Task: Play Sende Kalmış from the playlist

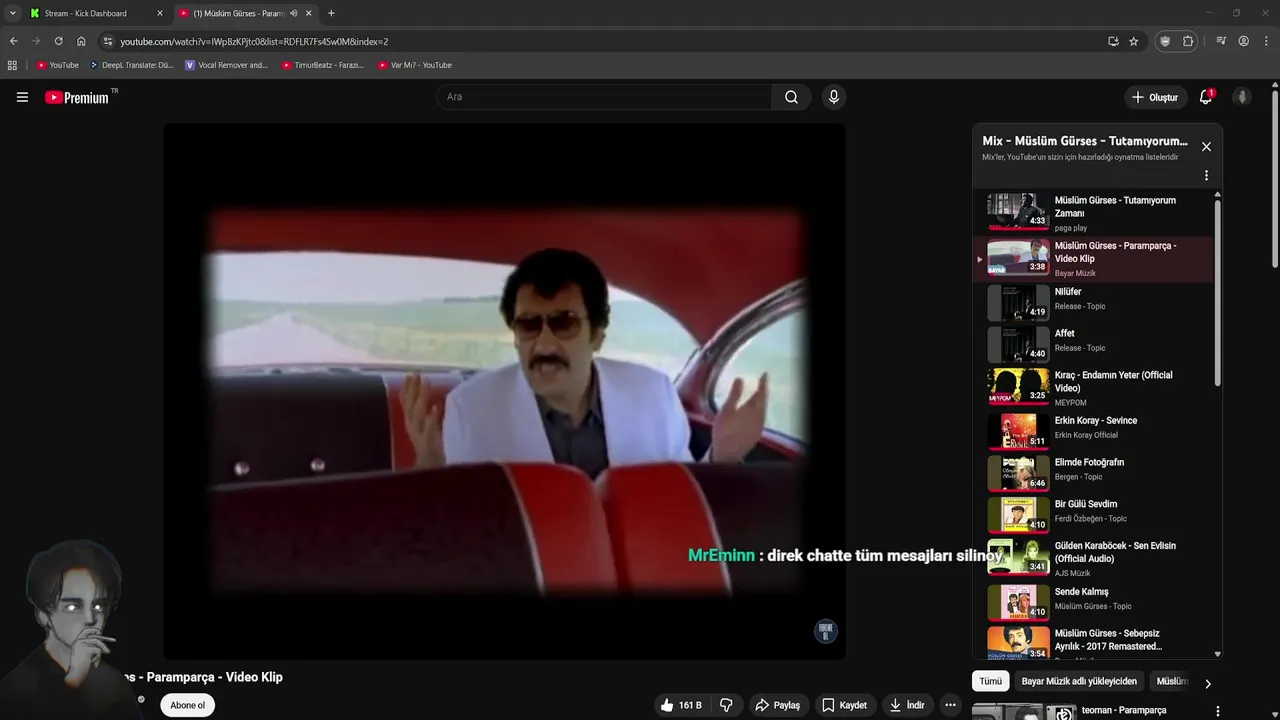Action: [x=1095, y=602]
